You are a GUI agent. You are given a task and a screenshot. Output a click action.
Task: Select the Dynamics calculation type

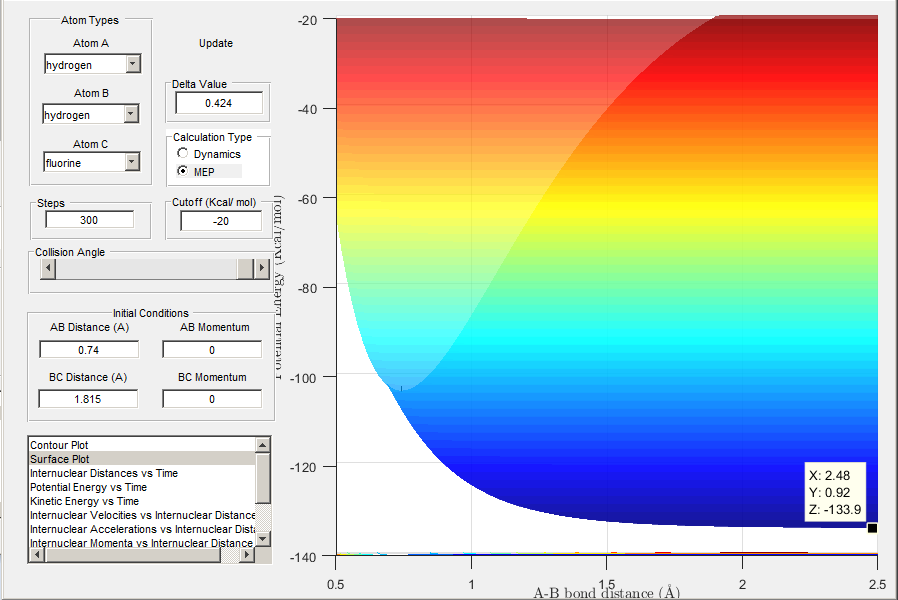[182, 154]
